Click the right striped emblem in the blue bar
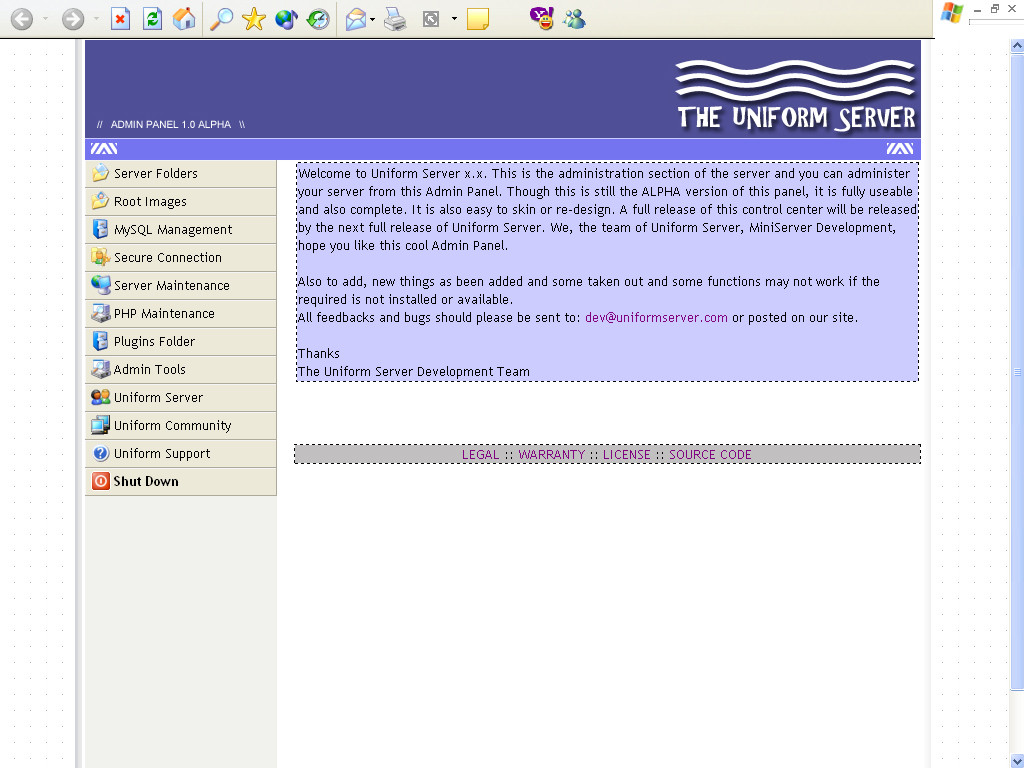 pyautogui.click(x=900, y=149)
